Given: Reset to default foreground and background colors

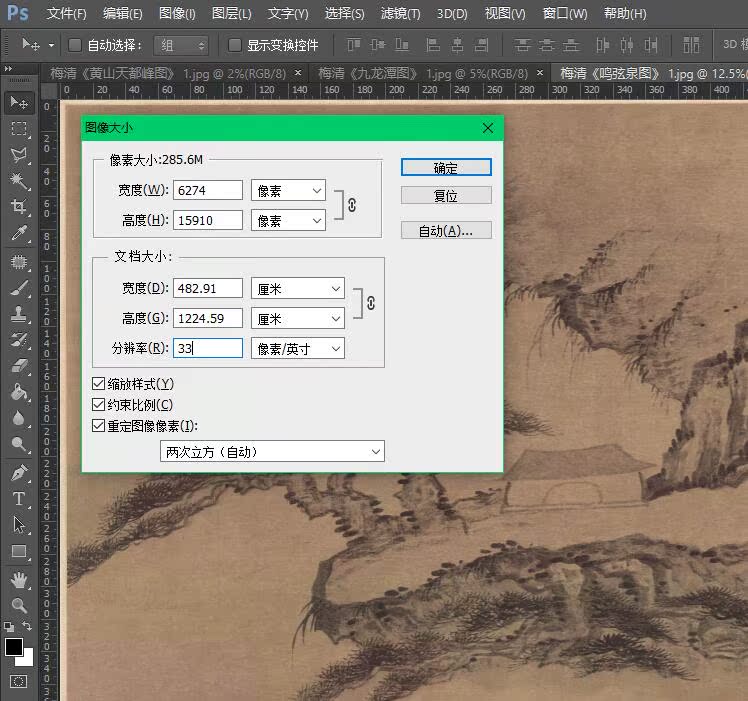Looking at the screenshot, I should coord(9,627).
